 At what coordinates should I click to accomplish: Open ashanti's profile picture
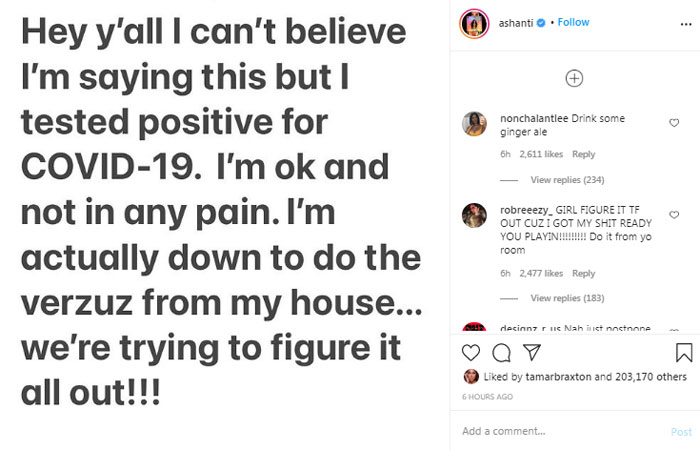pos(474,22)
